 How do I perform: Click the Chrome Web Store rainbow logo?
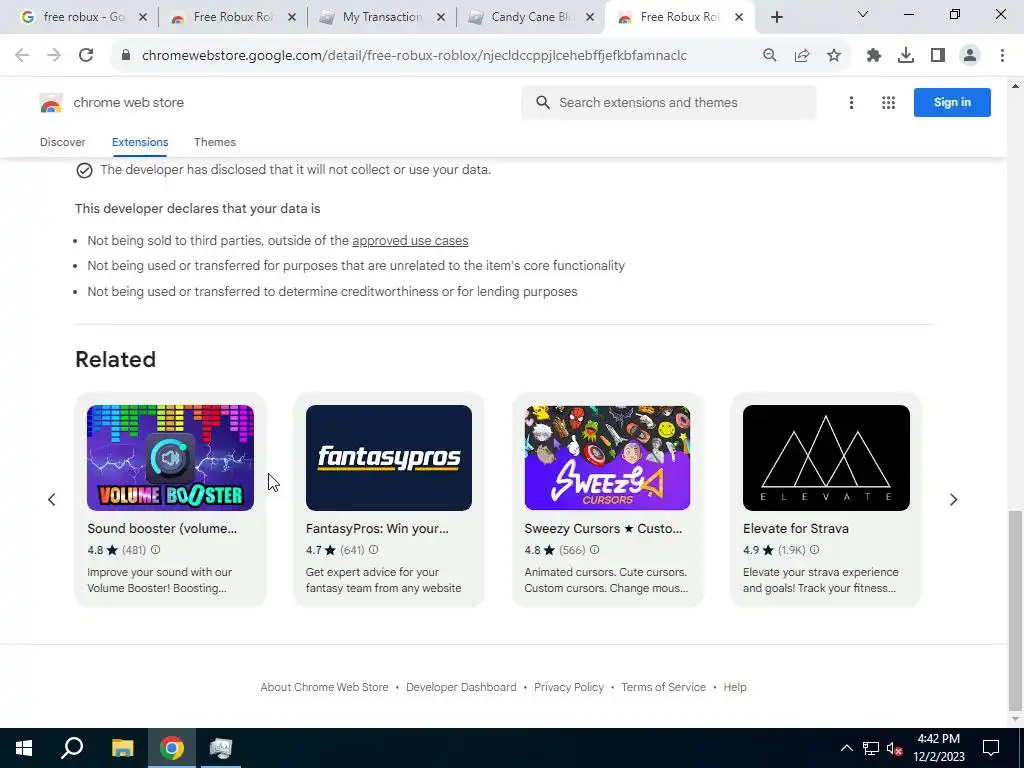coord(50,103)
